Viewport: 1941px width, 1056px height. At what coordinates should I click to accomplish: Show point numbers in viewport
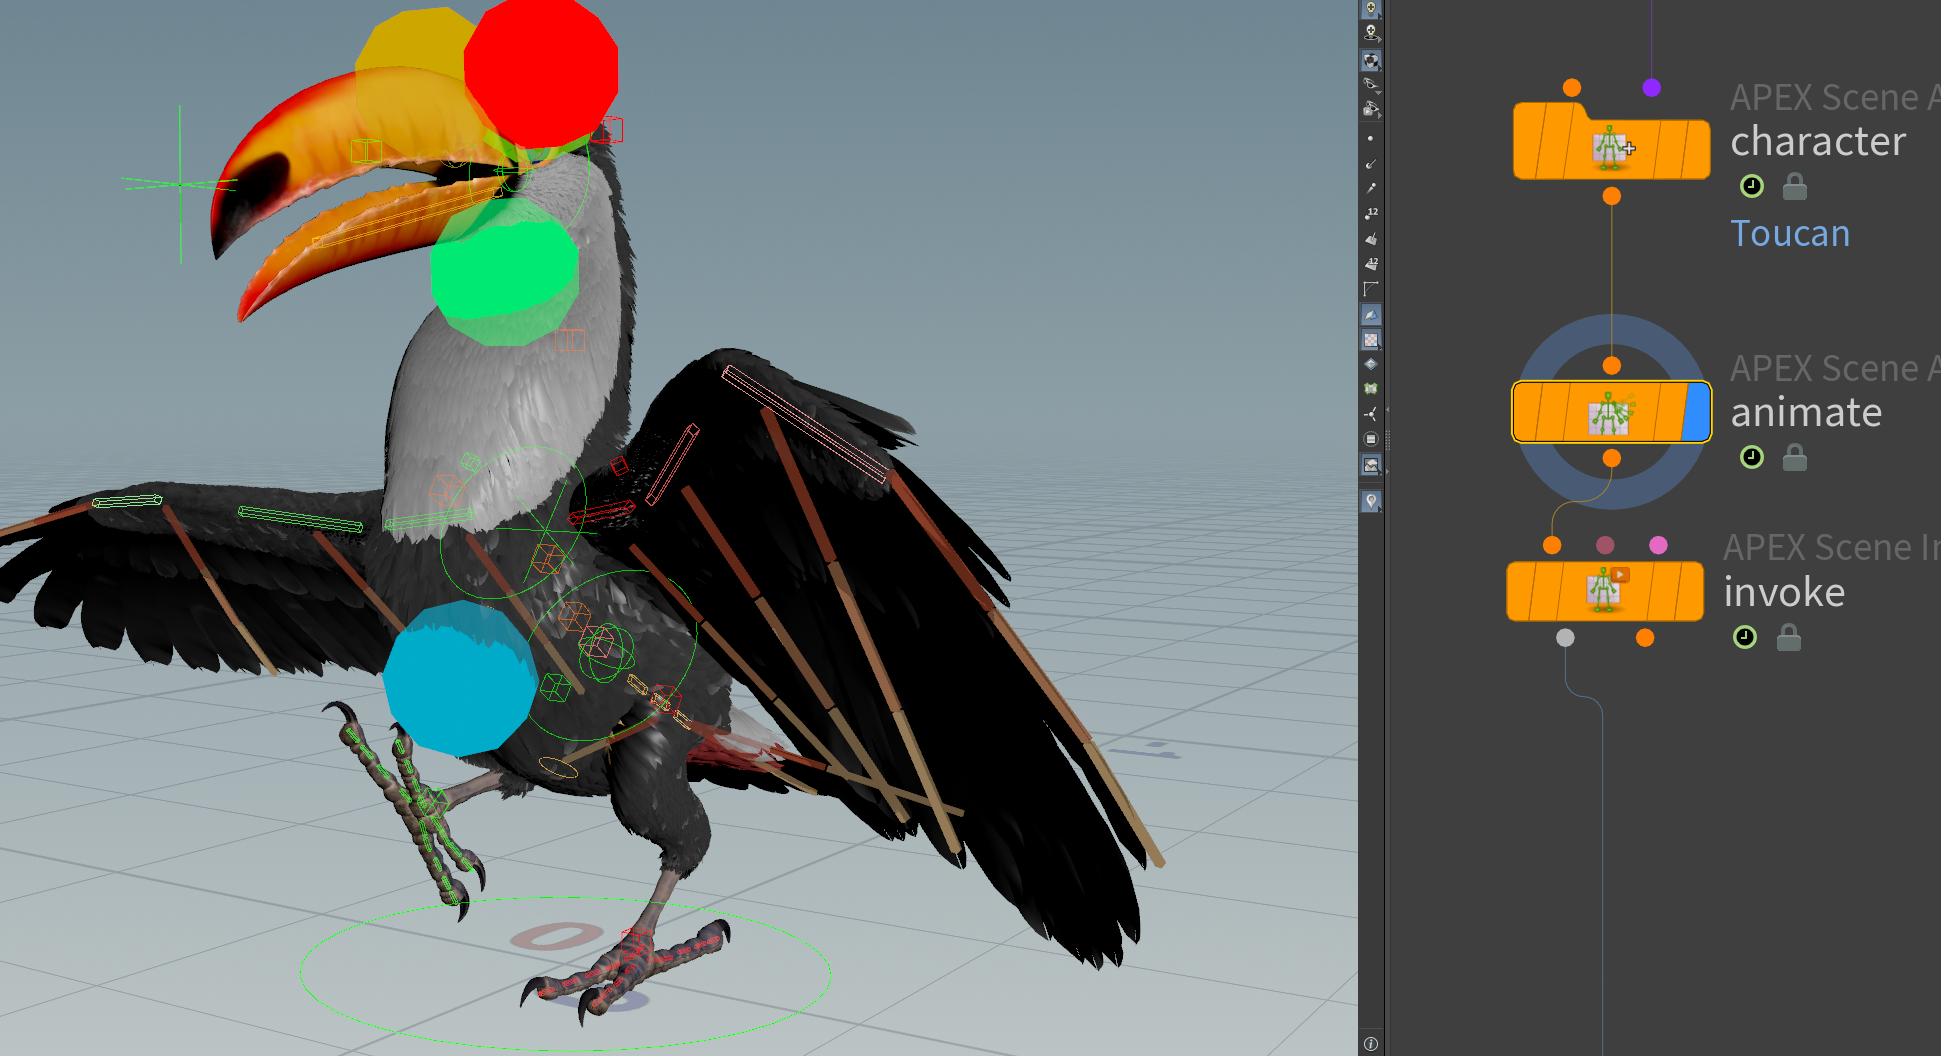(1370, 213)
